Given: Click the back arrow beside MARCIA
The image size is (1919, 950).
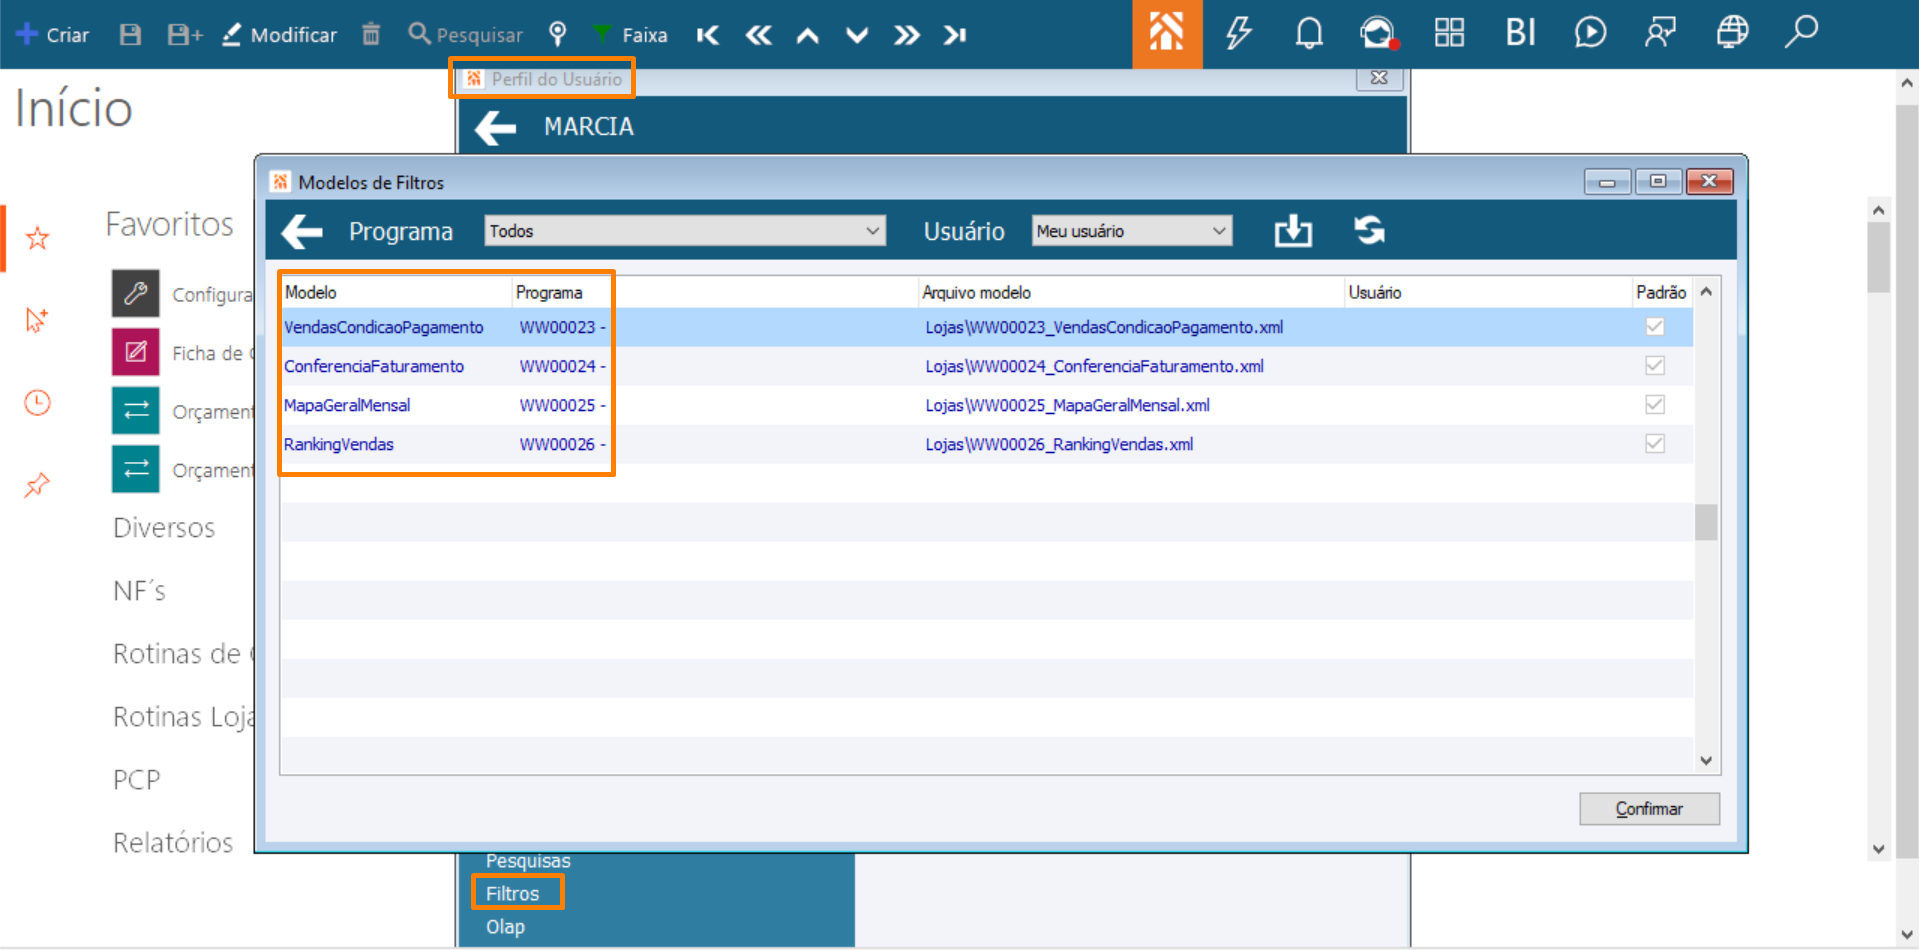Looking at the screenshot, I should tap(495, 128).
